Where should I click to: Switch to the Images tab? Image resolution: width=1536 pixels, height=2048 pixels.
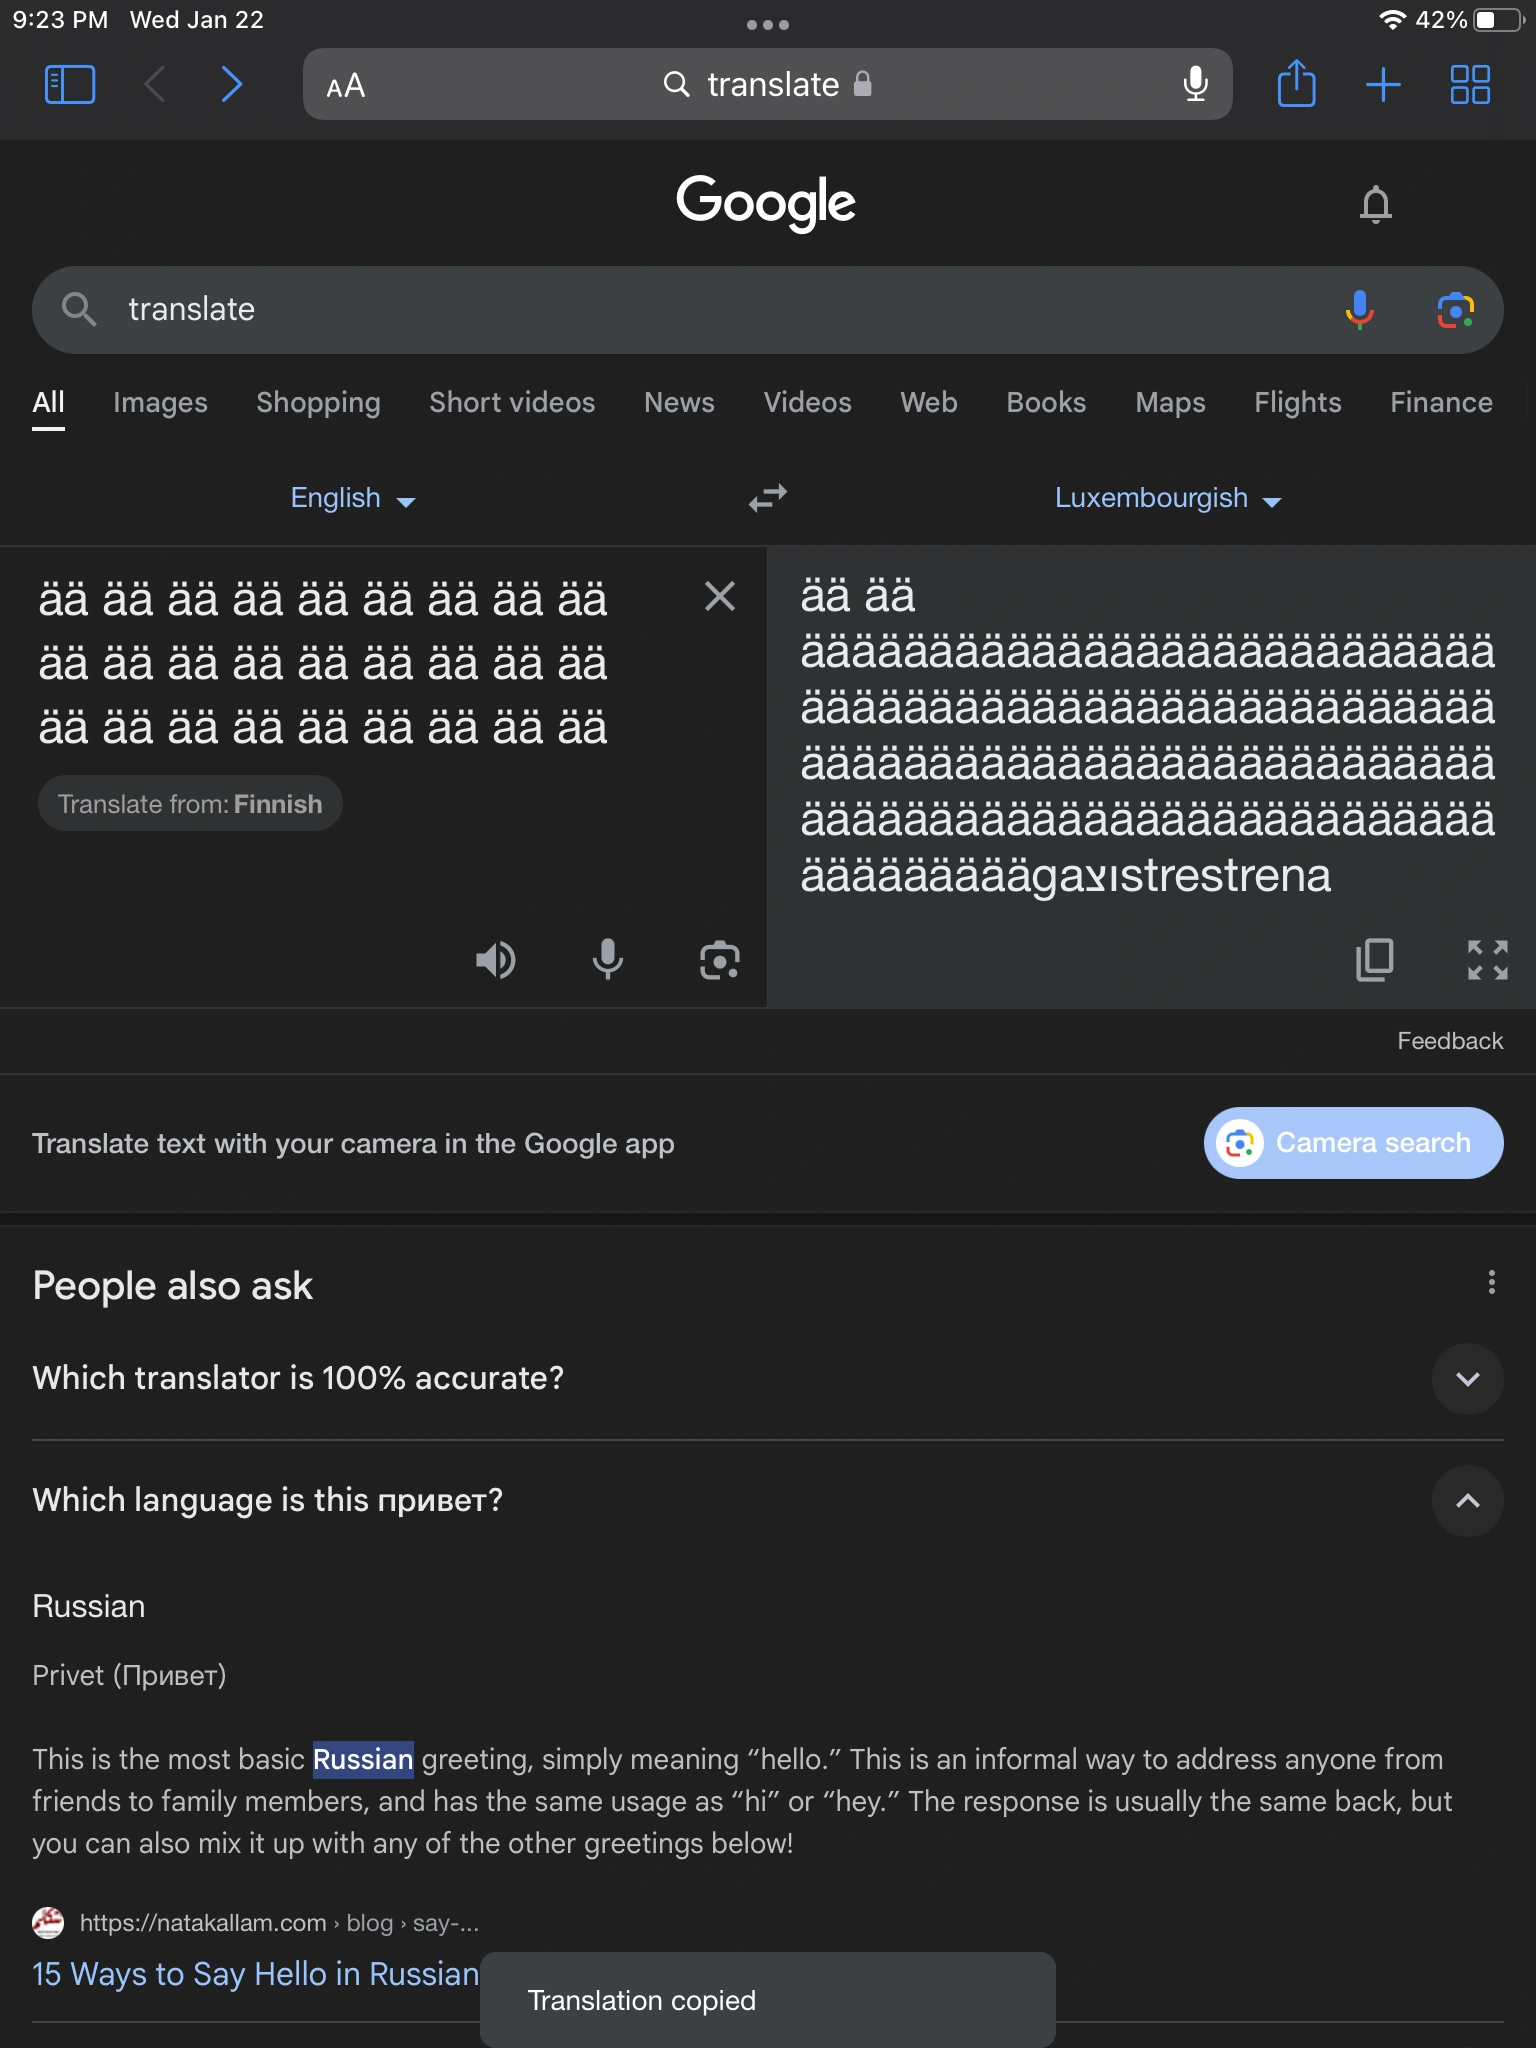[160, 403]
